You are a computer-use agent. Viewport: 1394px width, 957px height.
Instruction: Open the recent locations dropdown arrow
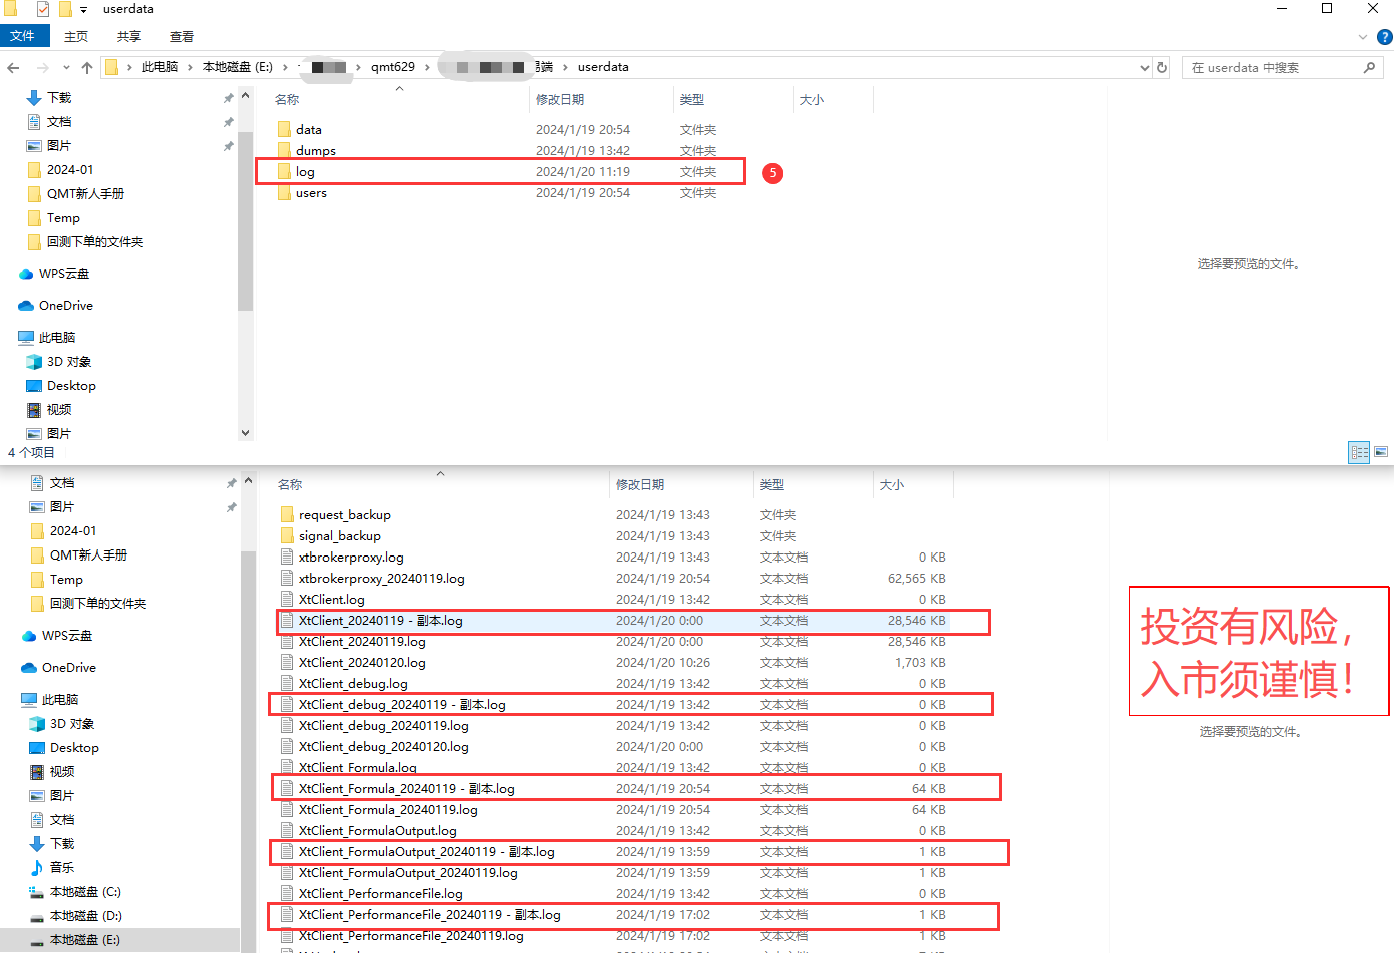pyautogui.click(x=66, y=68)
